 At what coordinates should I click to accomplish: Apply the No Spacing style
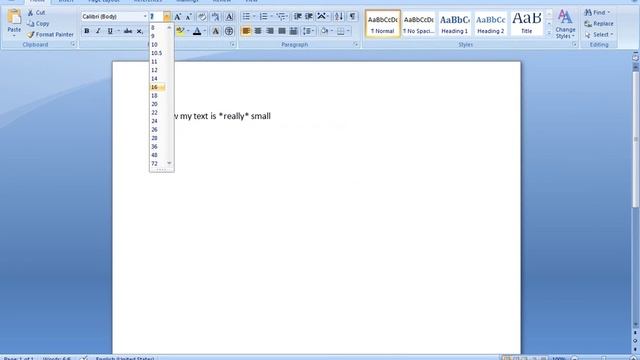pos(418,24)
